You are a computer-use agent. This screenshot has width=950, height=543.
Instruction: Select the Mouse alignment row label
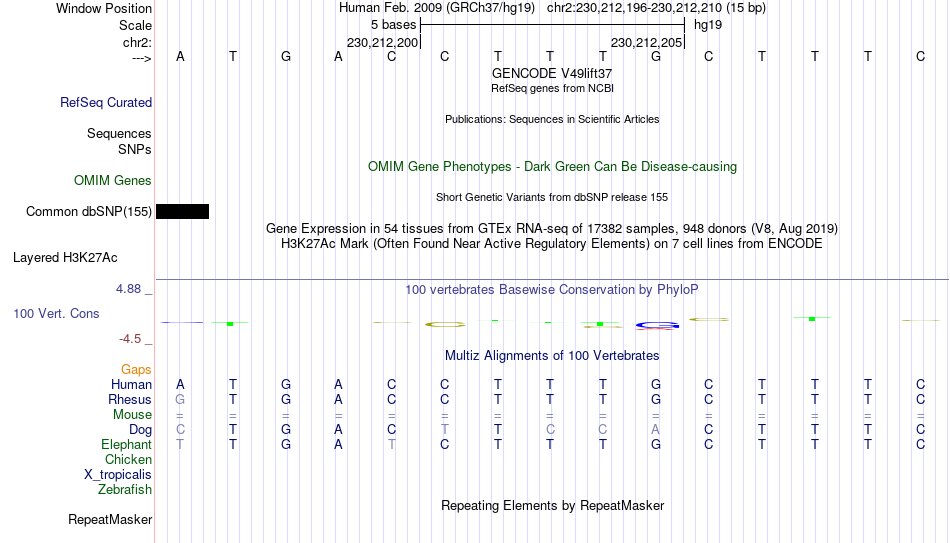click(x=132, y=415)
